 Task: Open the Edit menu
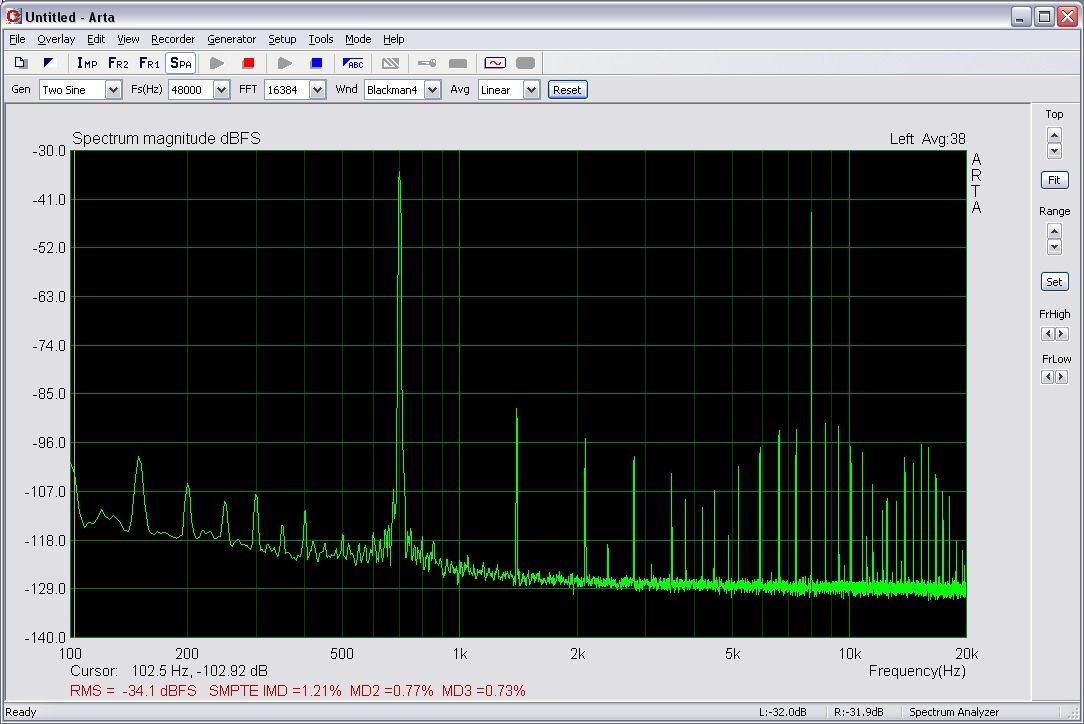96,39
